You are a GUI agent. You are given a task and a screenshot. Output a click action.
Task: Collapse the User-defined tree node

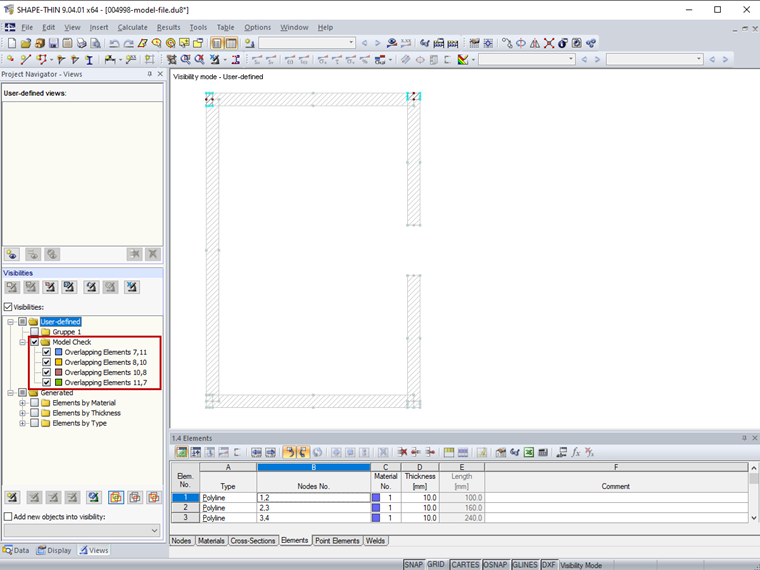10,322
